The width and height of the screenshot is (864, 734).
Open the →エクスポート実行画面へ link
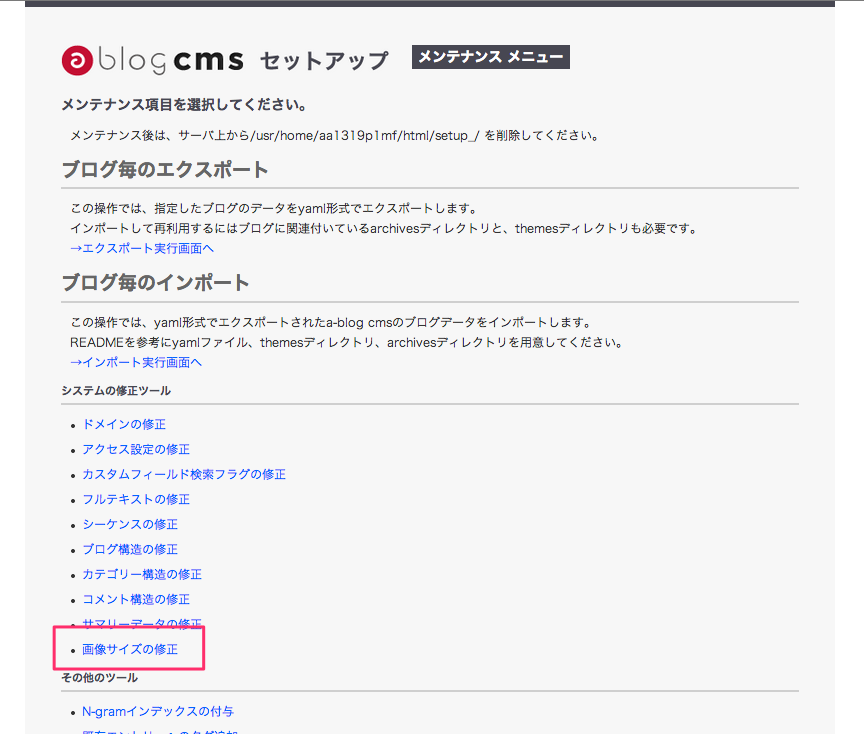tap(142, 249)
